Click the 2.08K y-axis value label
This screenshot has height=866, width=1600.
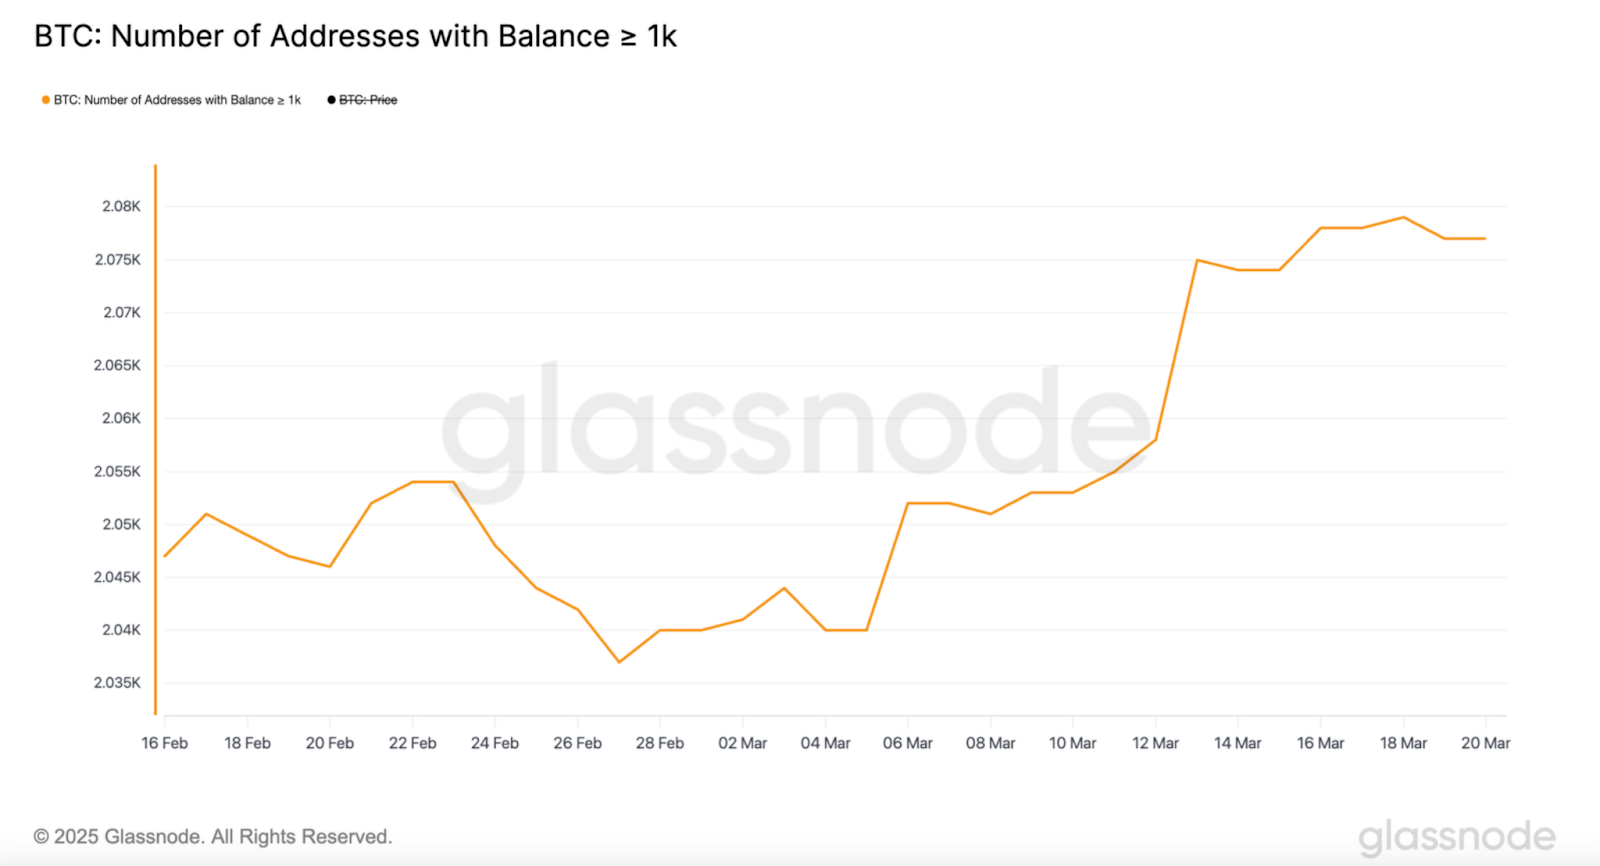coord(121,207)
